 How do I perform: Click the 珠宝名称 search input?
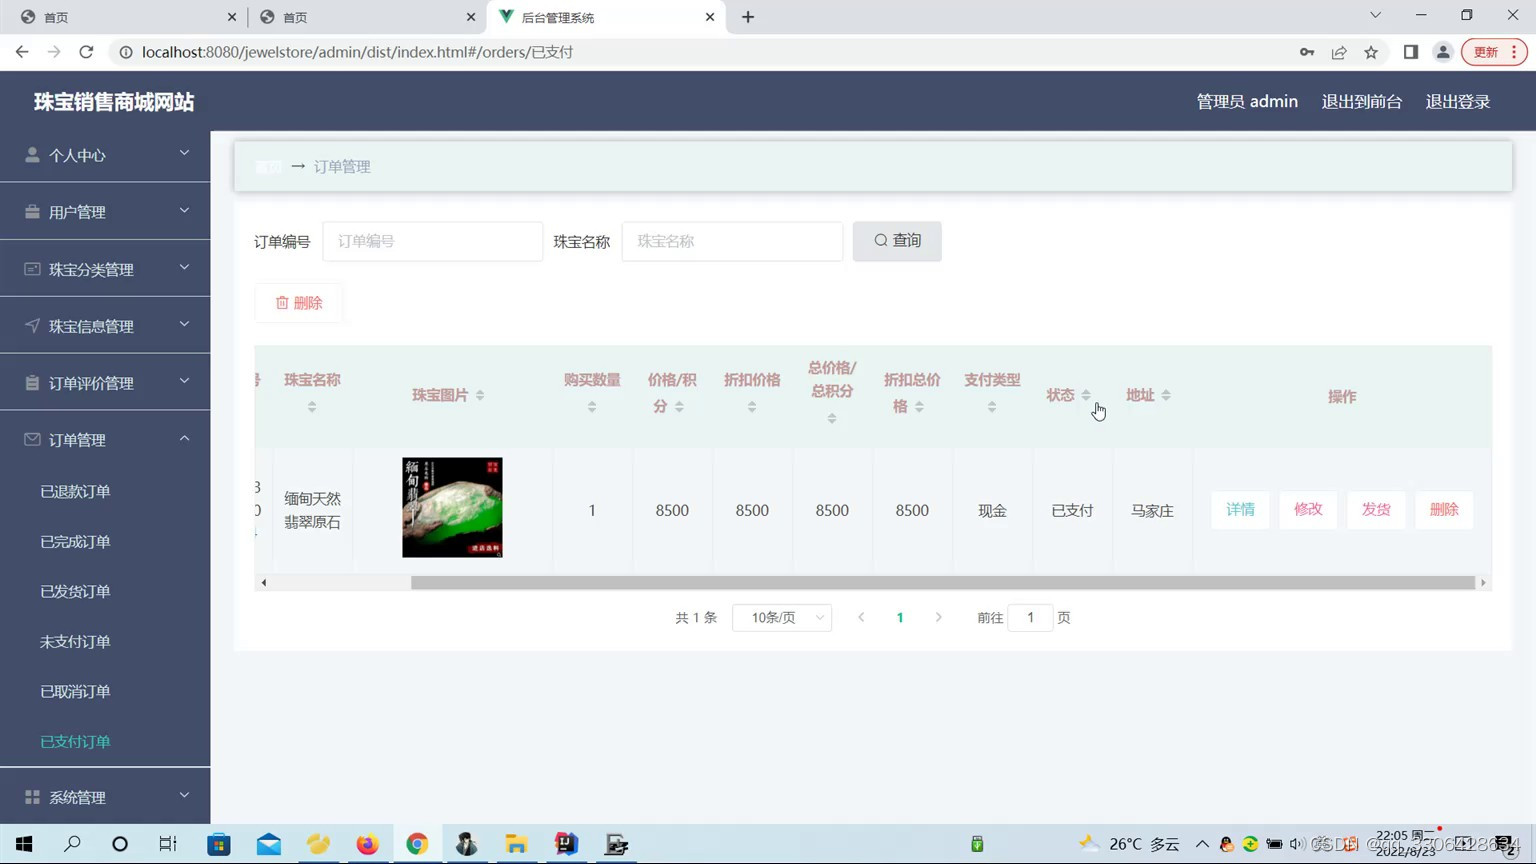click(732, 241)
